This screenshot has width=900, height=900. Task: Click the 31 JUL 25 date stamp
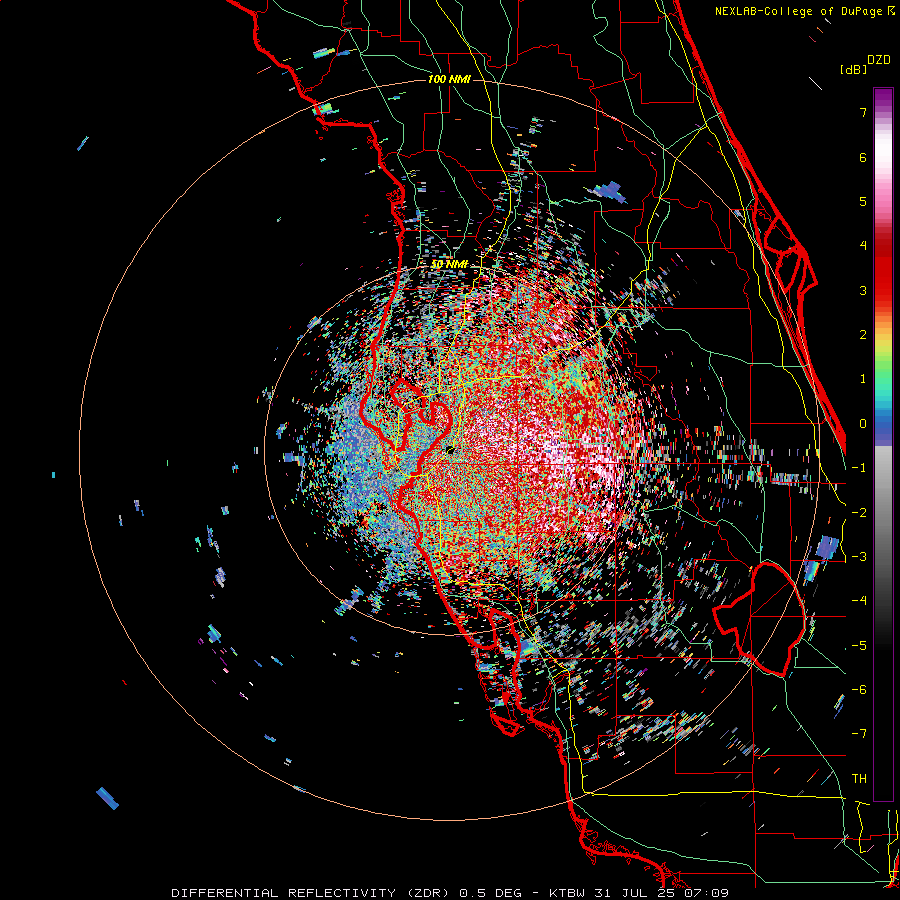click(635, 893)
